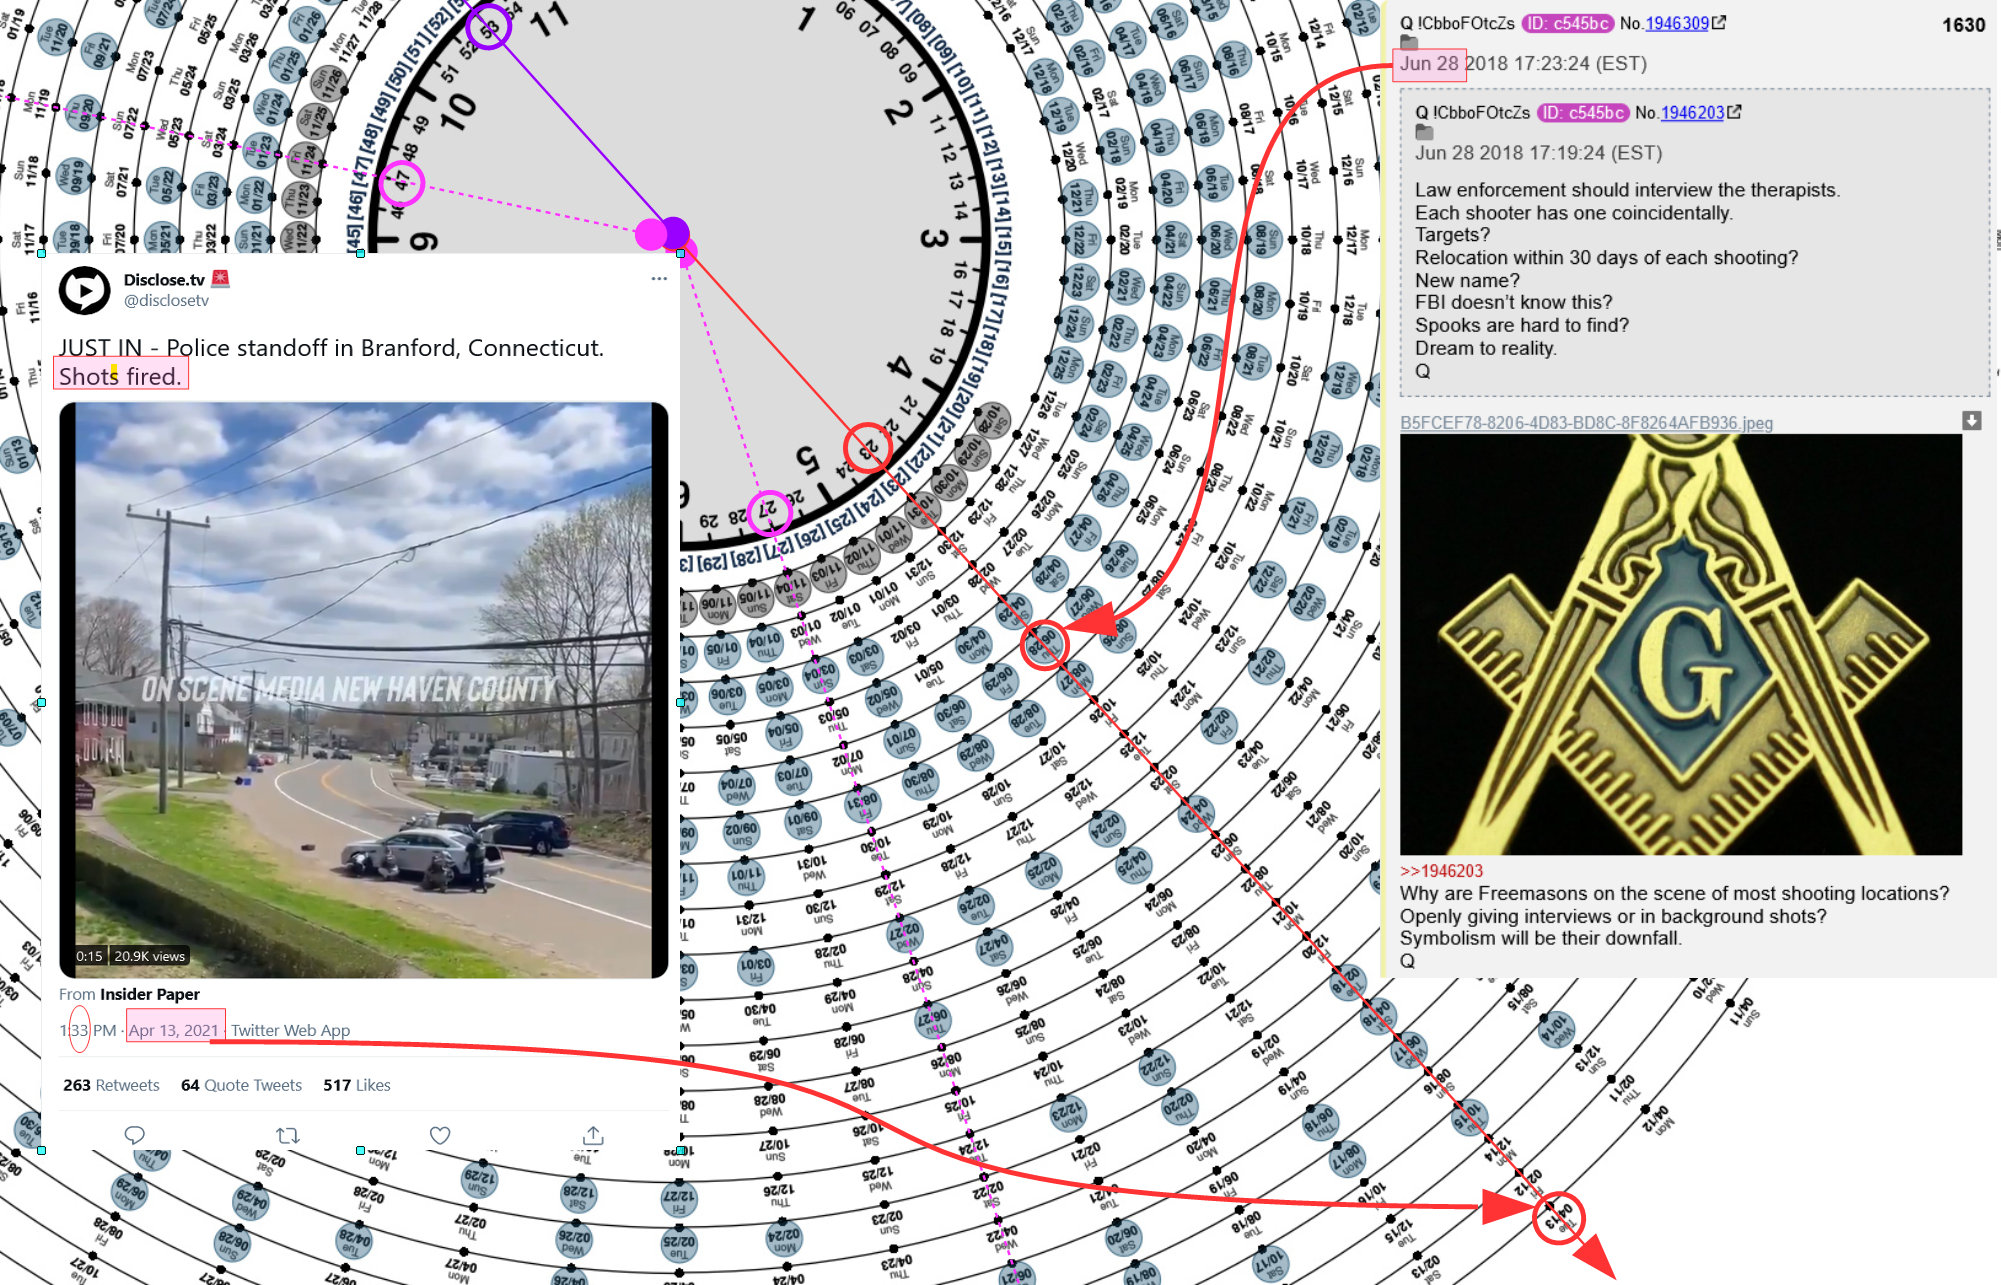
Task: Click the Insider Paper video source link
Action: pos(150,994)
